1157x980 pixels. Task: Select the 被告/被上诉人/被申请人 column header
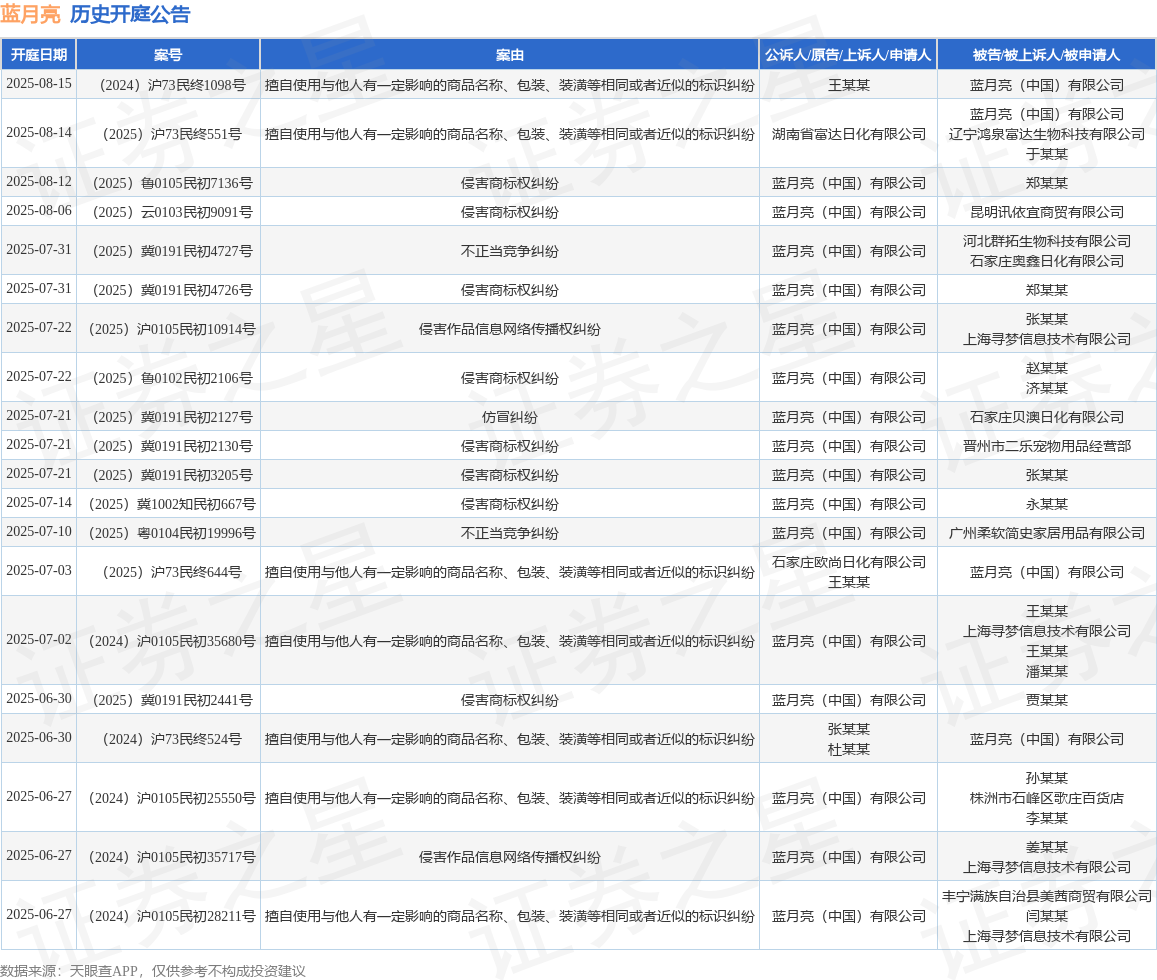(x=1046, y=55)
